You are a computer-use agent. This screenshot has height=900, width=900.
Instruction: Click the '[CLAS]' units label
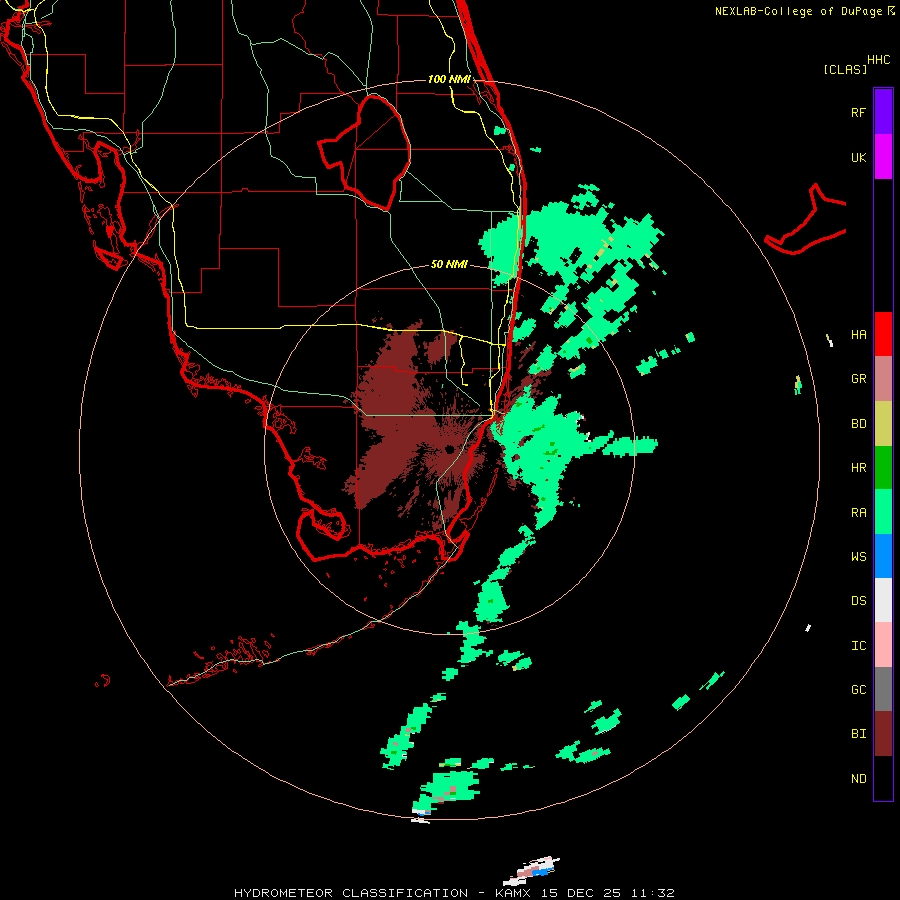coord(845,69)
